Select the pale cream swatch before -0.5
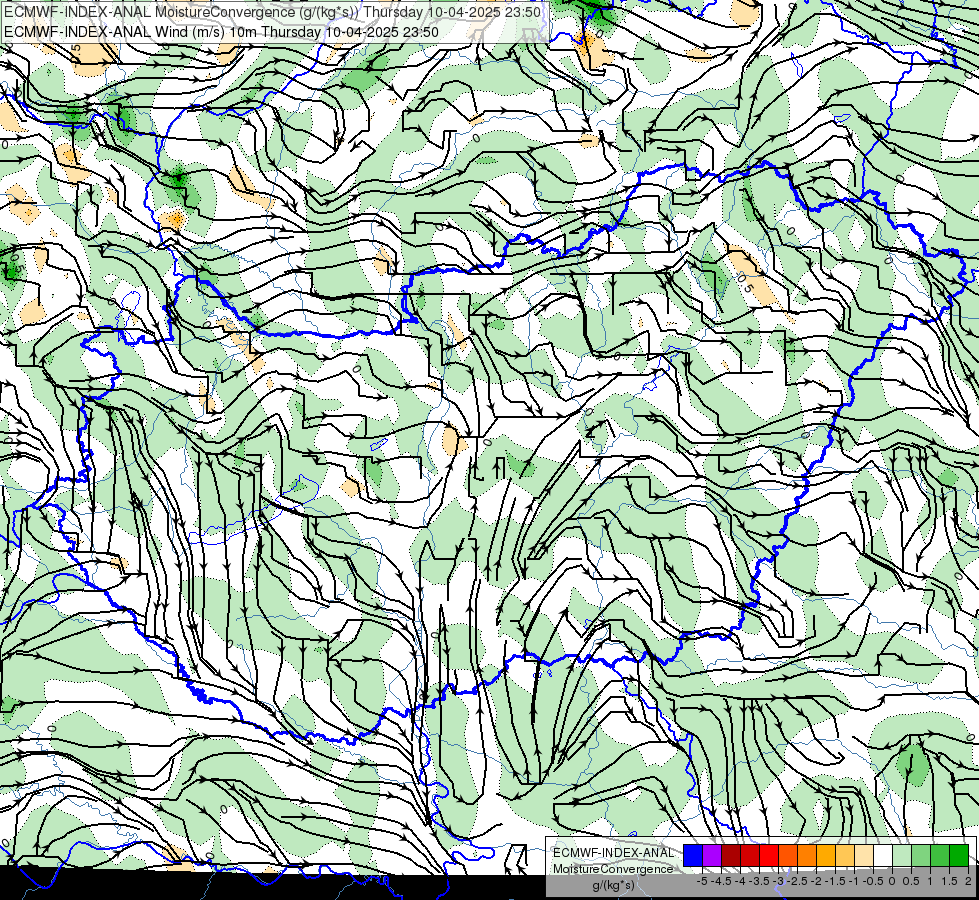The width and height of the screenshot is (979, 900). tap(864, 856)
